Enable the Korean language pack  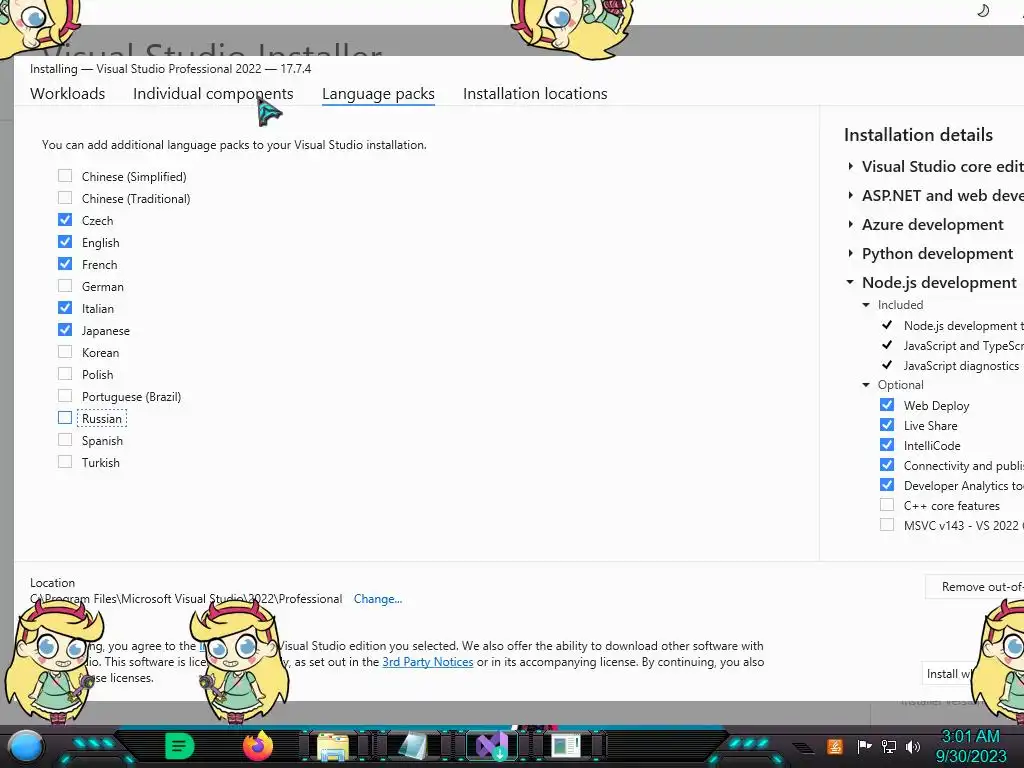65,352
